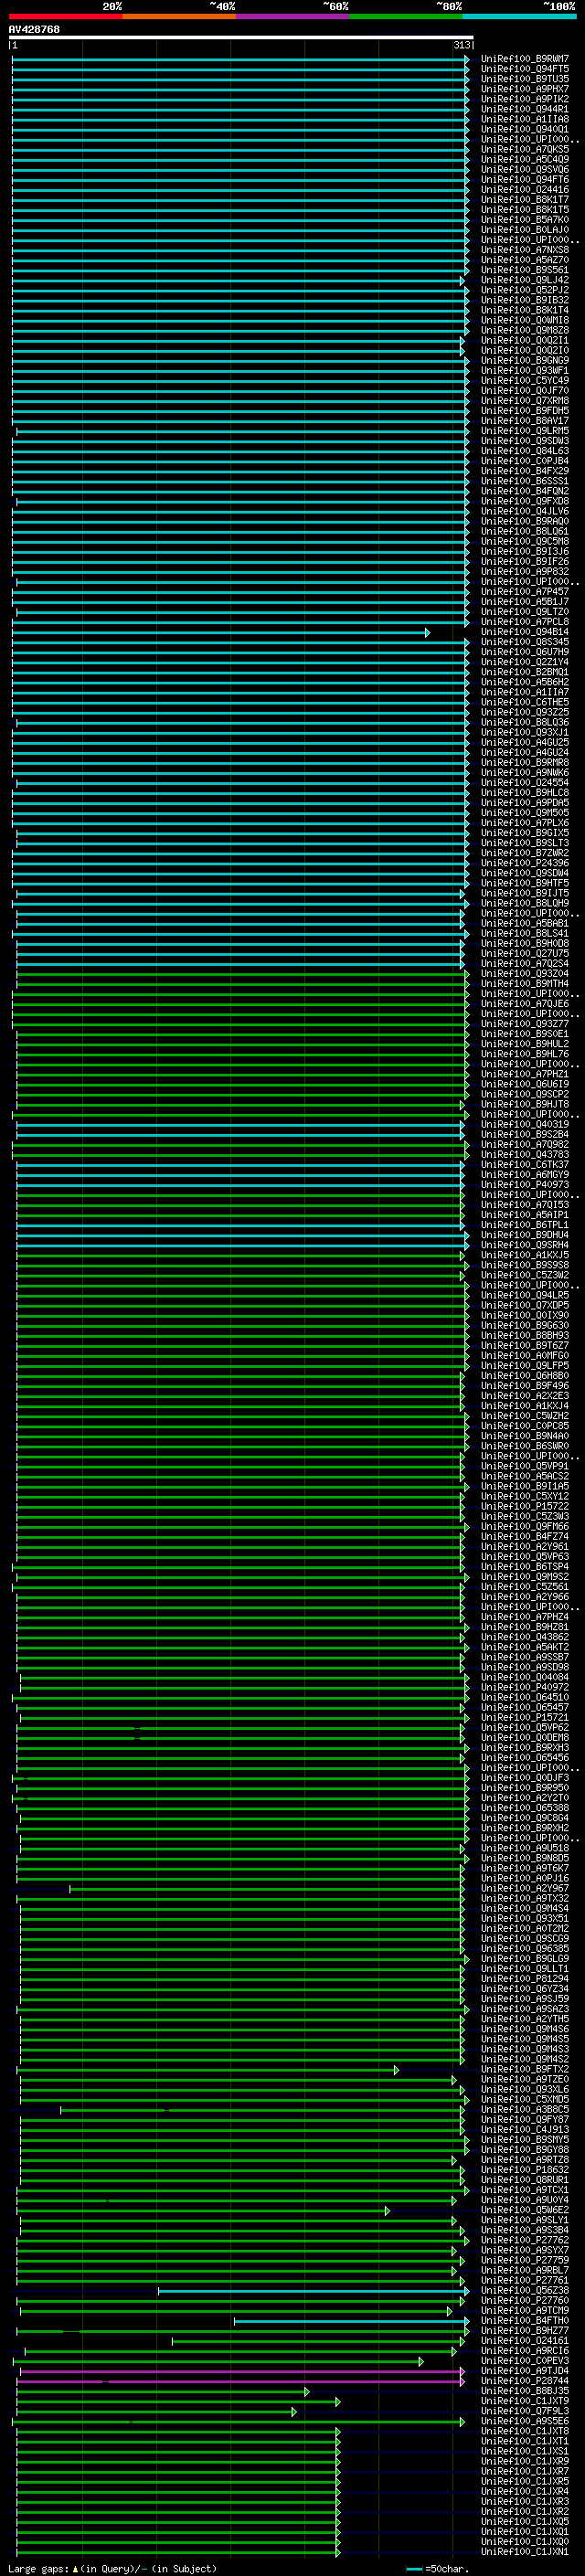Select the UniRef100_B9S2B4 label
Image resolution: width=585 pixels, height=2576 pixels.
click(x=525, y=1134)
